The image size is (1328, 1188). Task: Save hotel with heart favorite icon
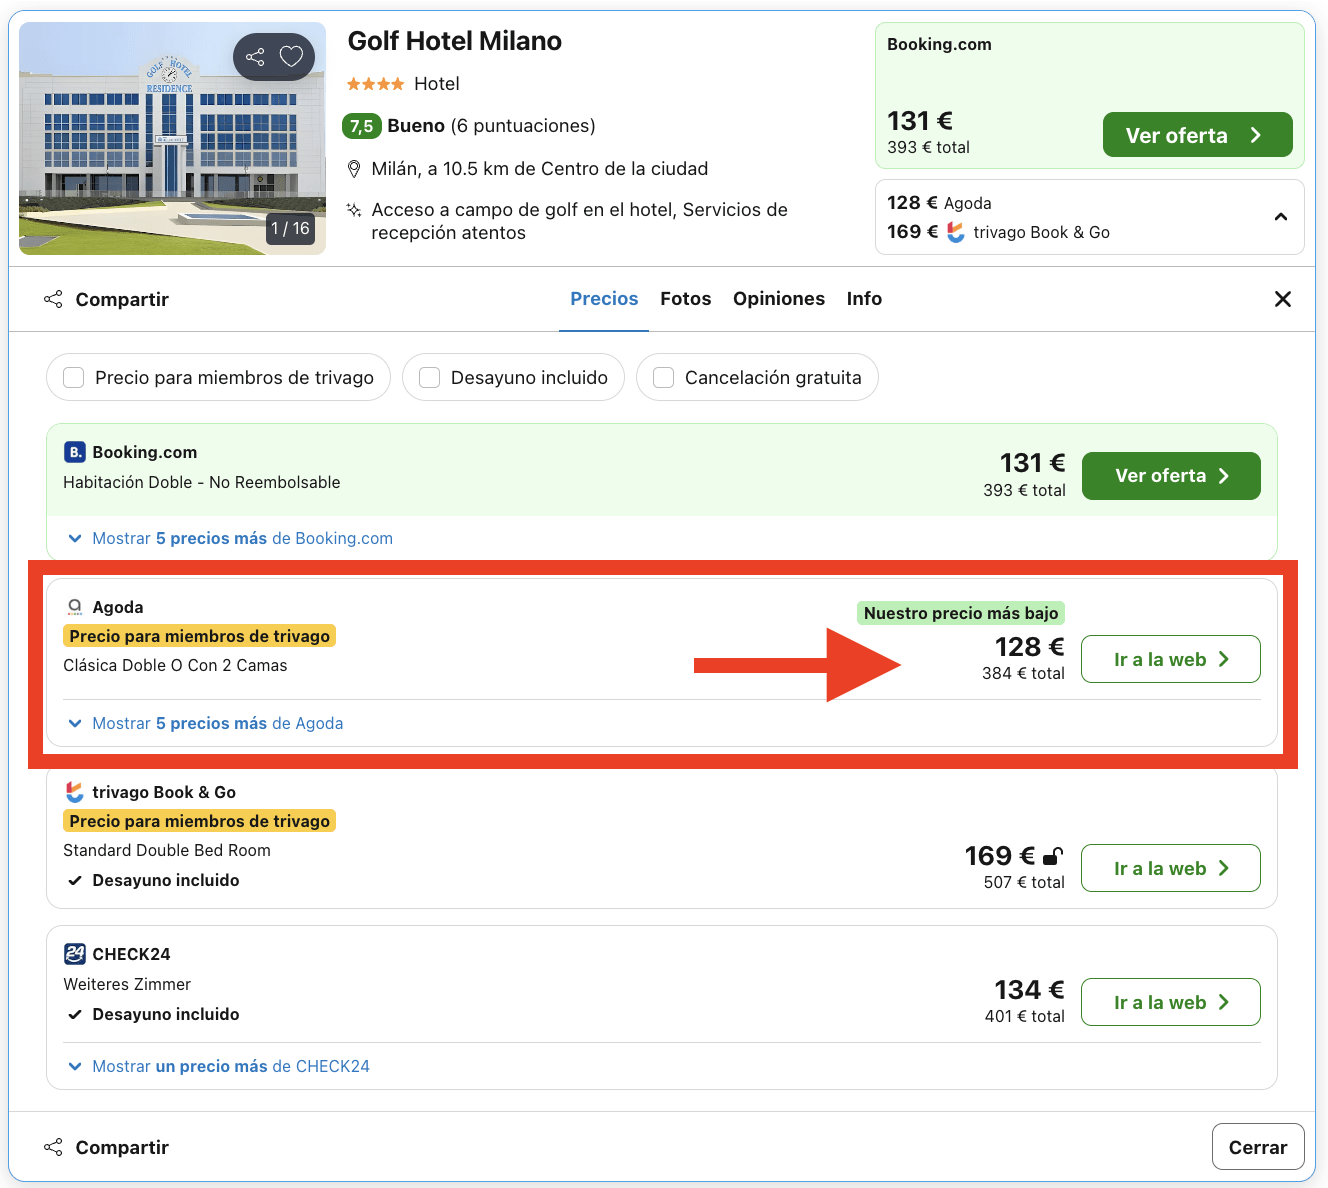point(291,57)
